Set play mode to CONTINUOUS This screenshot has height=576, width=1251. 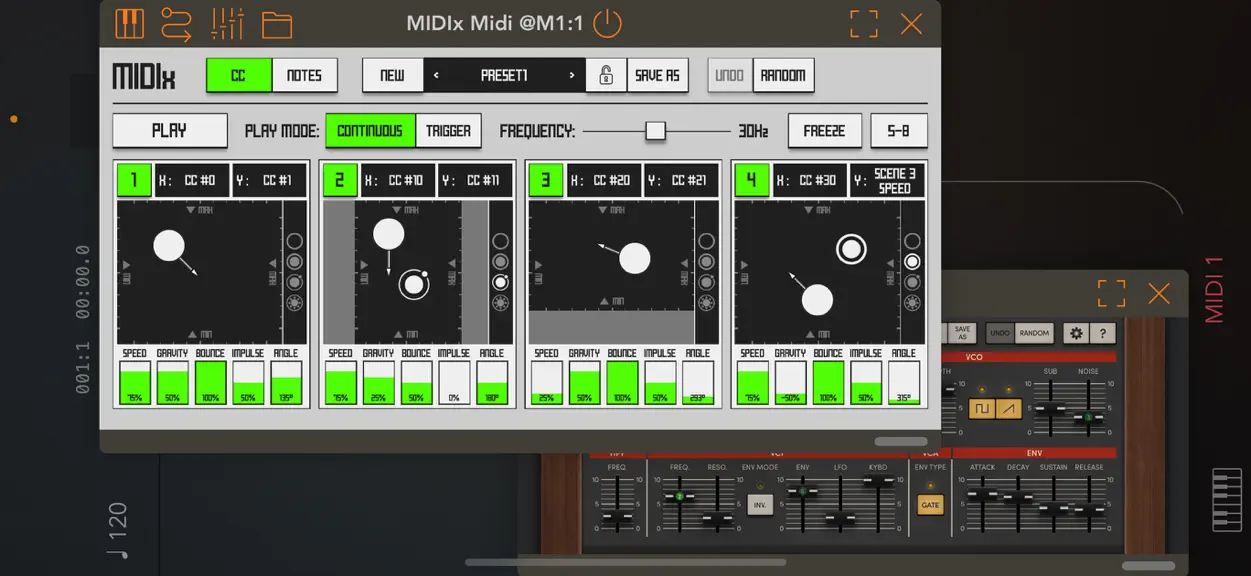tap(370, 131)
